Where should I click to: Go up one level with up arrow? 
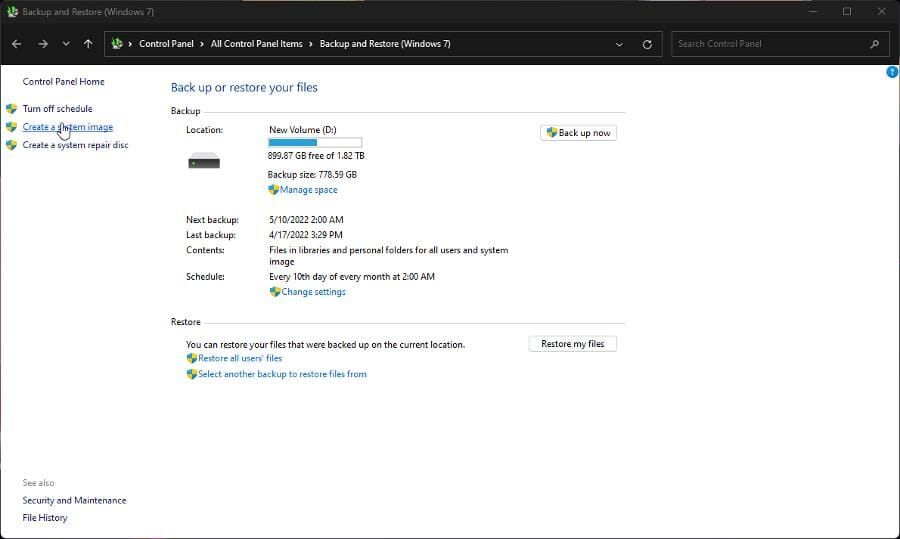[x=88, y=44]
